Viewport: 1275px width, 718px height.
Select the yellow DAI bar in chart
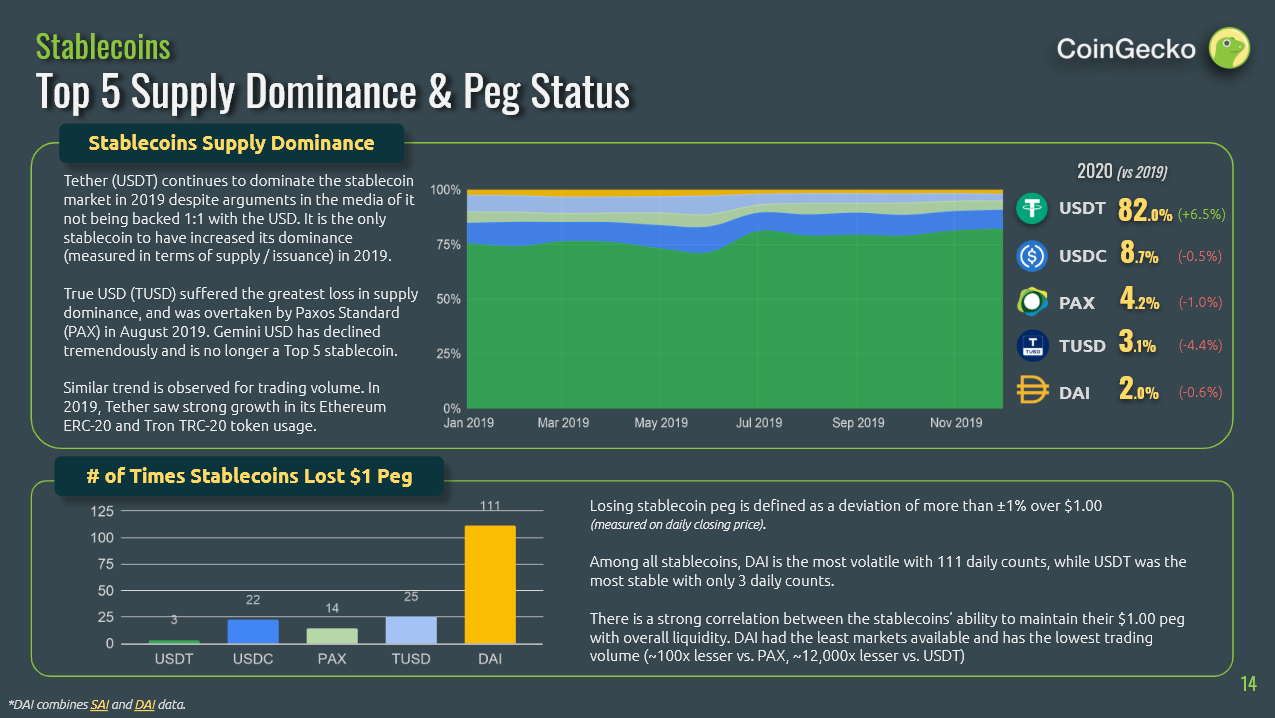pos(490,585)
